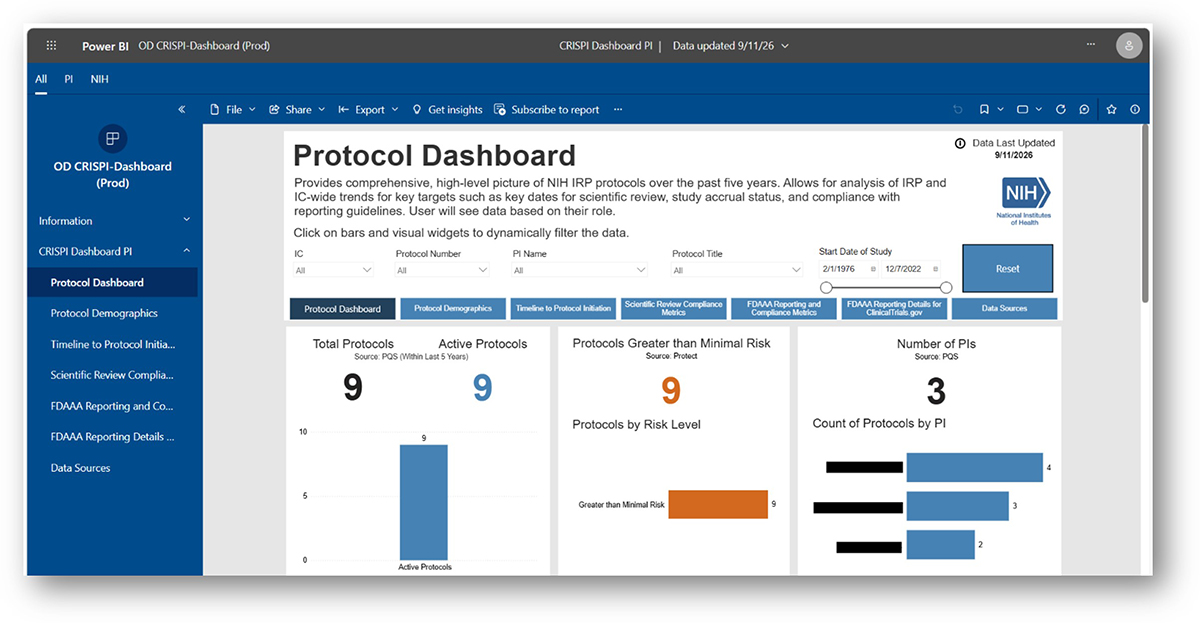Click the Reset button
The height and width of the screenshot is (623, 1200).
point(1007,269)
